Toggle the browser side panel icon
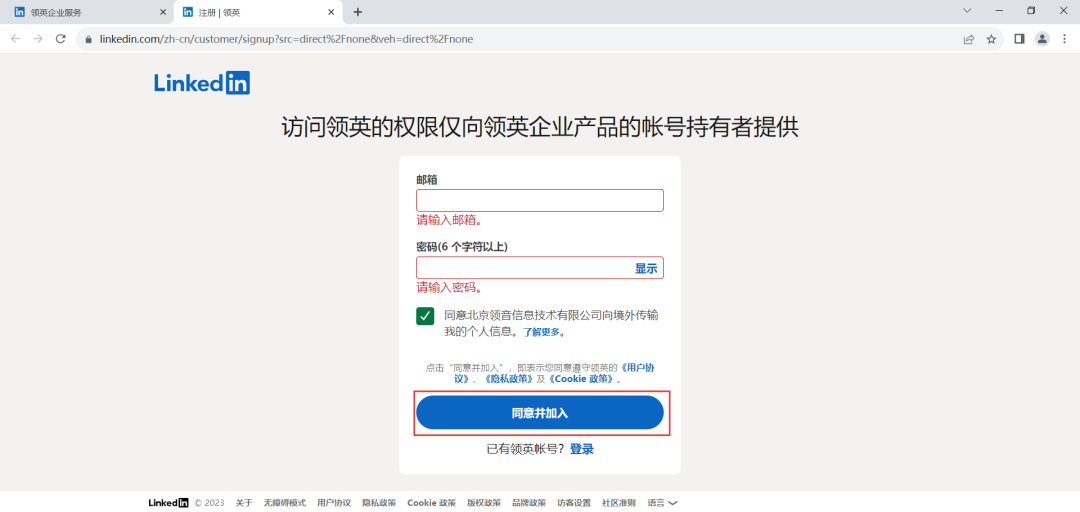Image resolution: width=1080 pixels, height=512 pixels. point(1019,39)
